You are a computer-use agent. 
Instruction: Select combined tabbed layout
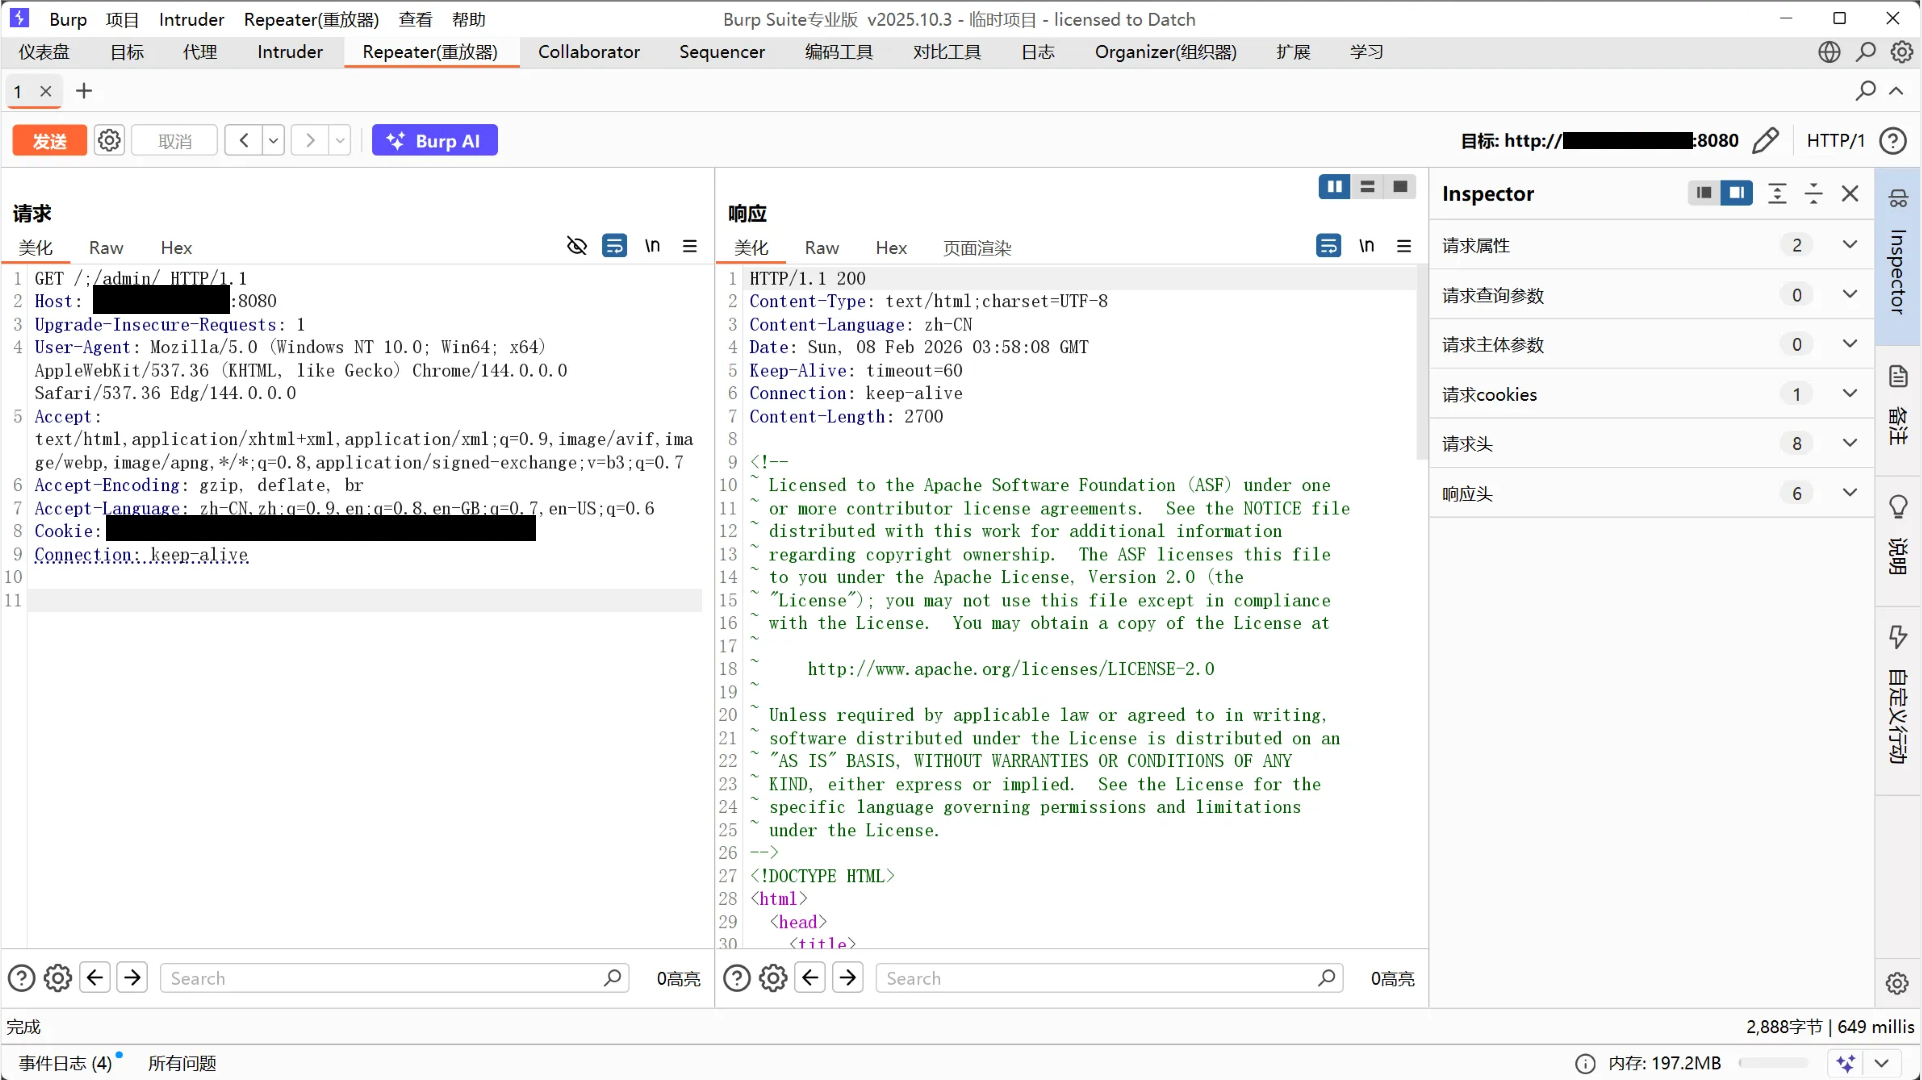pyautogui.click(x=1400, y=187)
